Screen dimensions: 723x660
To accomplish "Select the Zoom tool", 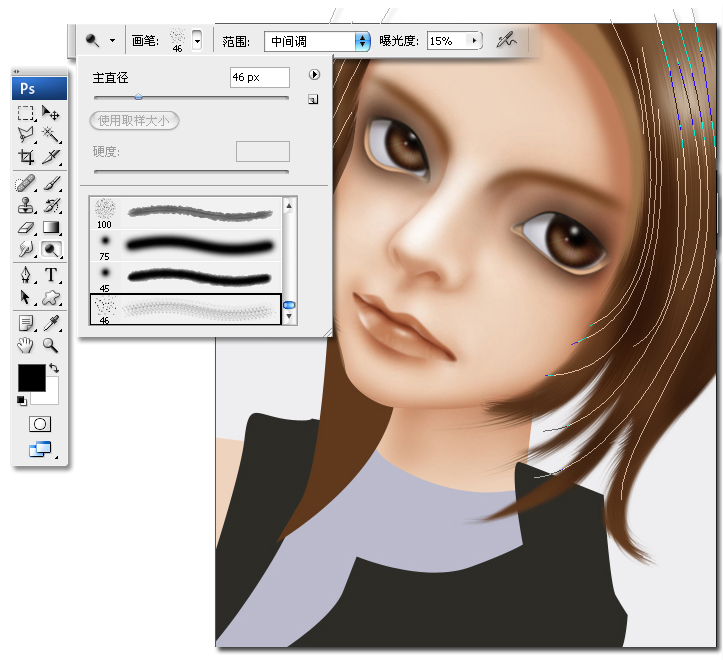I will (51, 345).
